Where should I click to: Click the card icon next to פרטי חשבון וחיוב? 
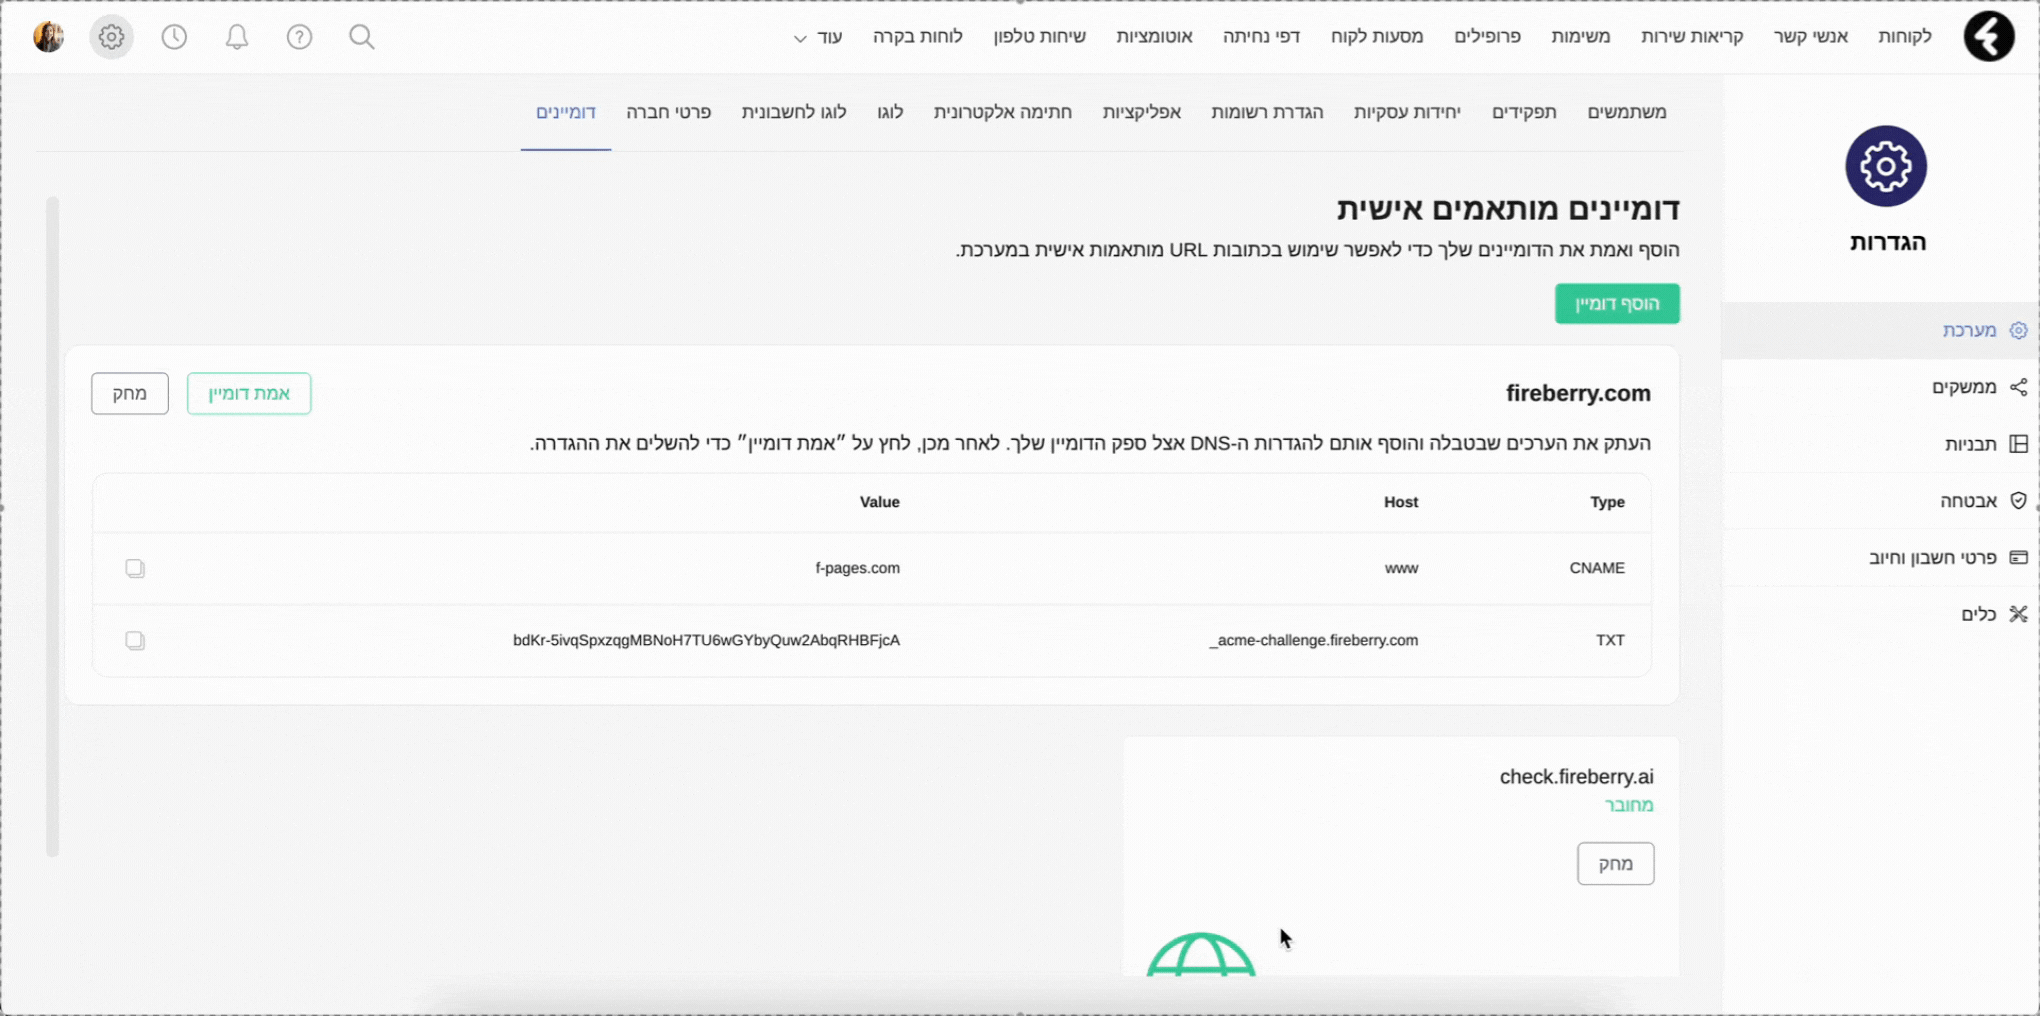point(2018,557)
